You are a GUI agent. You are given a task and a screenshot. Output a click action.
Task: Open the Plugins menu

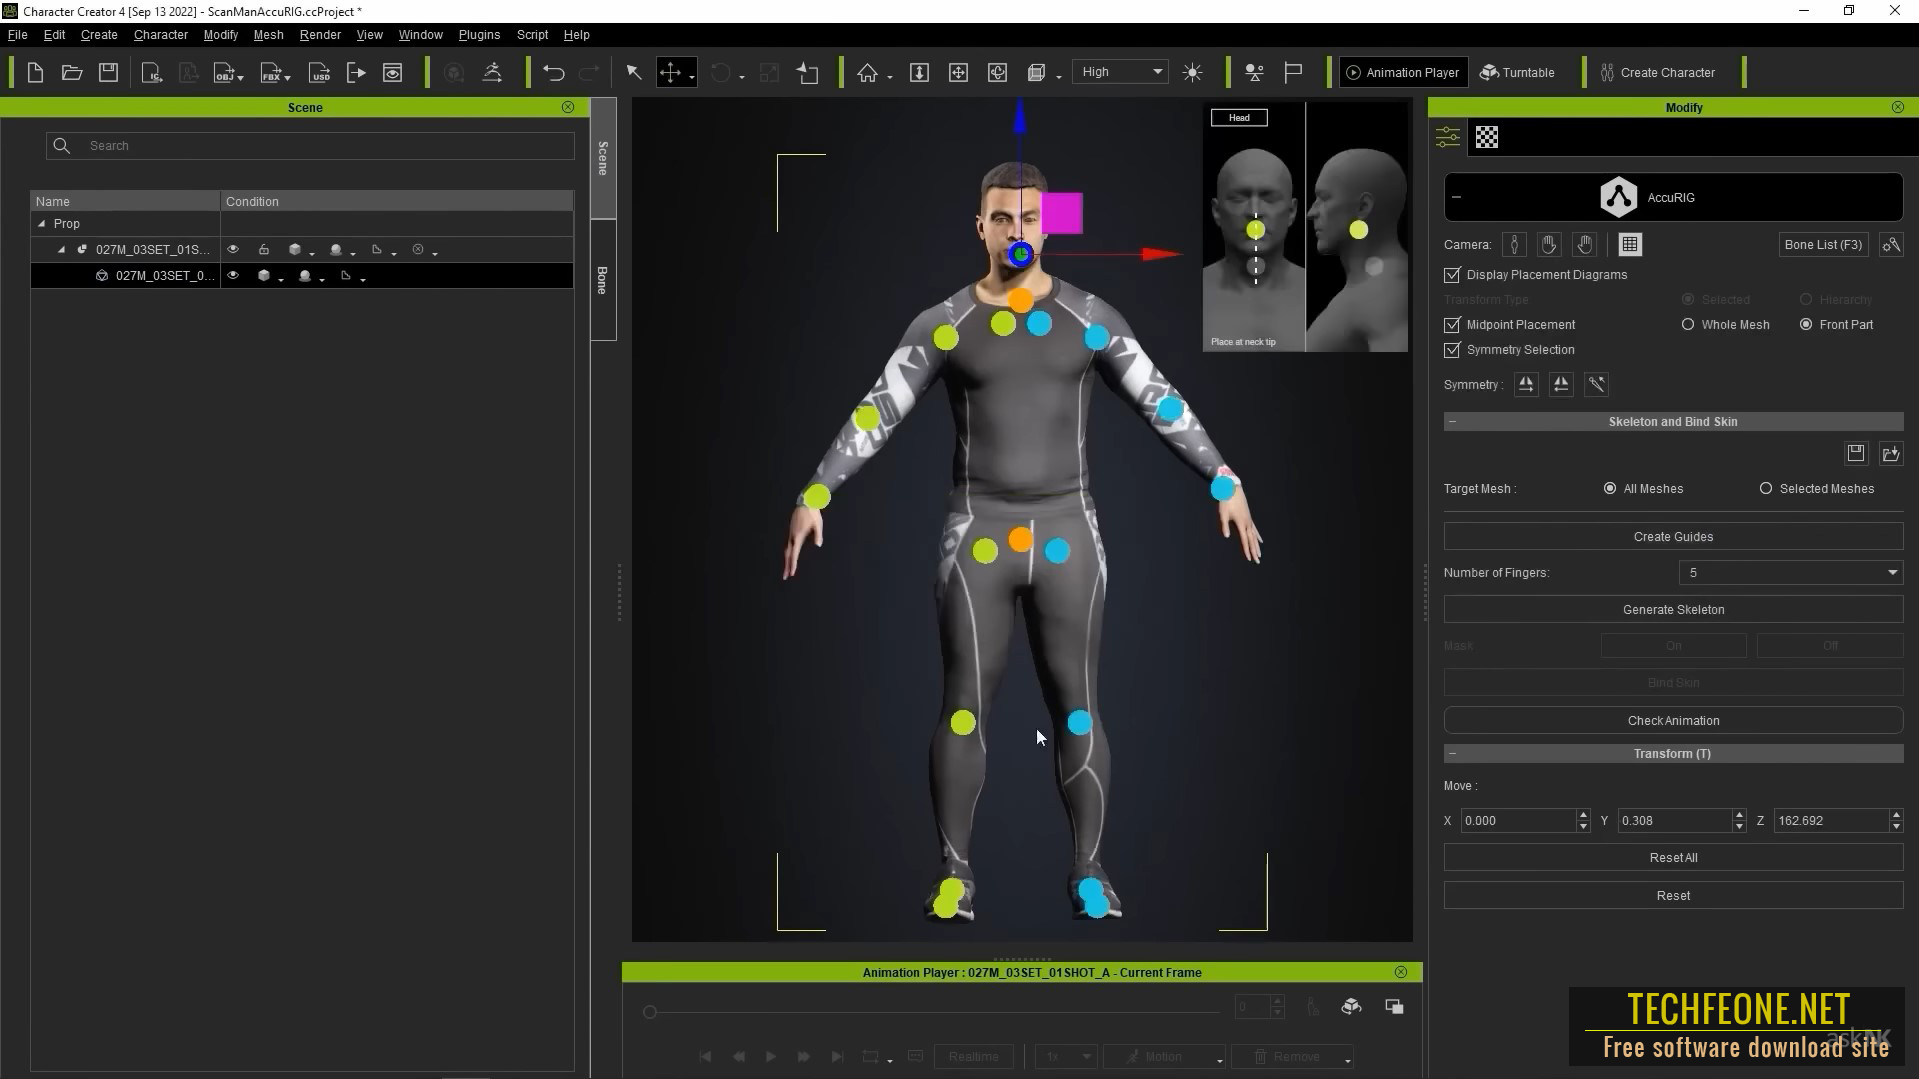tap(479, 34)
